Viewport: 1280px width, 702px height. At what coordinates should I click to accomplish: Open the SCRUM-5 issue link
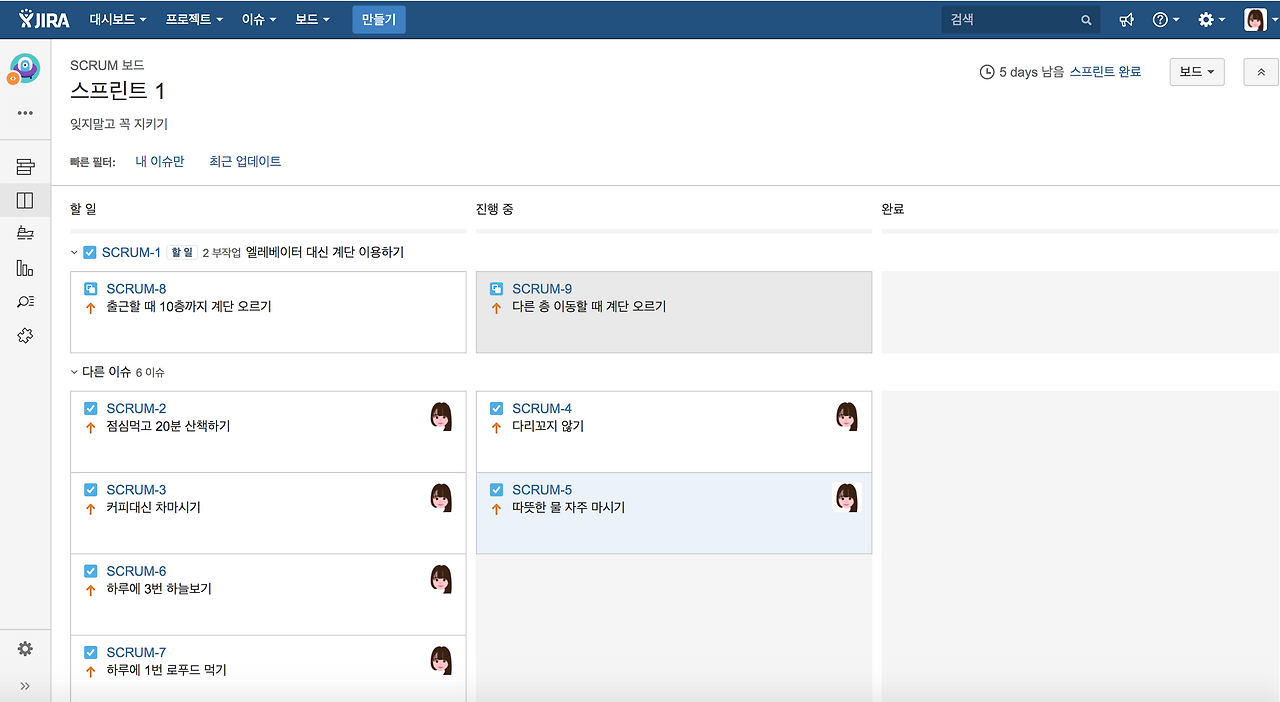pos(542,490)
